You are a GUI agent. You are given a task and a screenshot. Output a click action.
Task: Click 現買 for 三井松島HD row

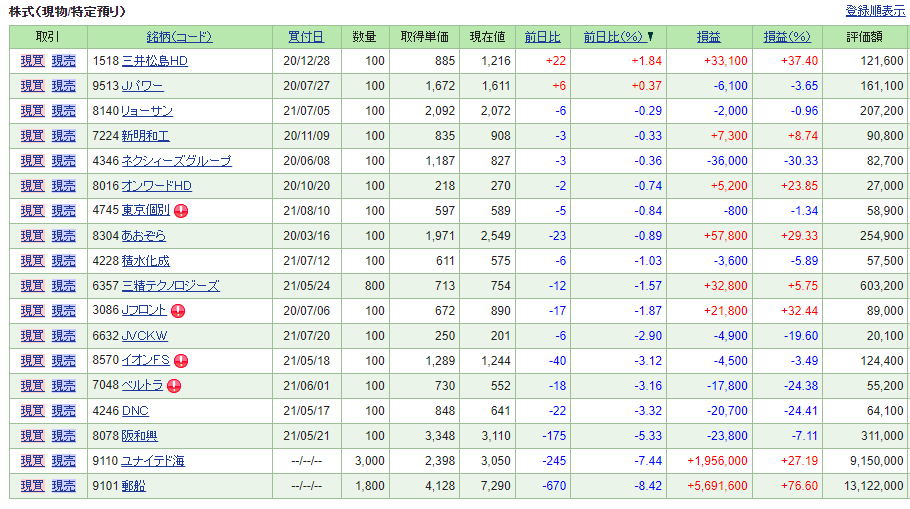click(32, 61)
